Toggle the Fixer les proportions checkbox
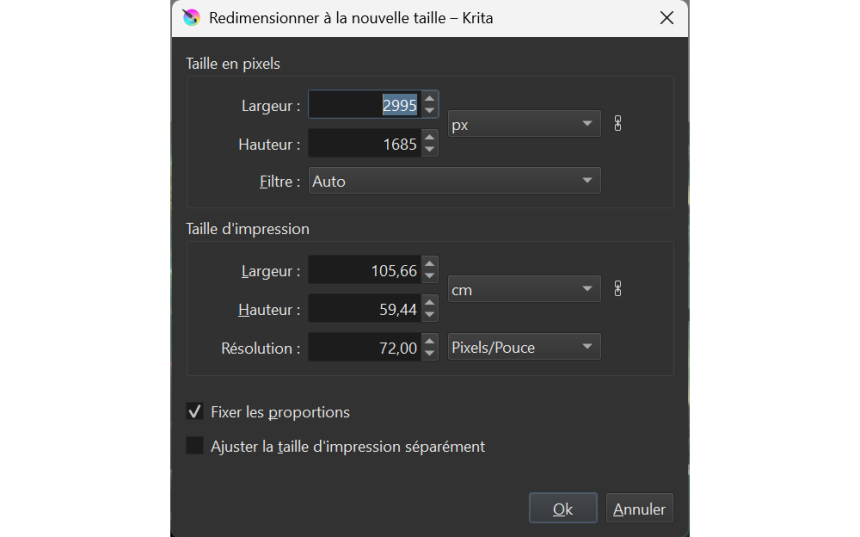This screenshot has height=537, width=860. click(195, 412)
